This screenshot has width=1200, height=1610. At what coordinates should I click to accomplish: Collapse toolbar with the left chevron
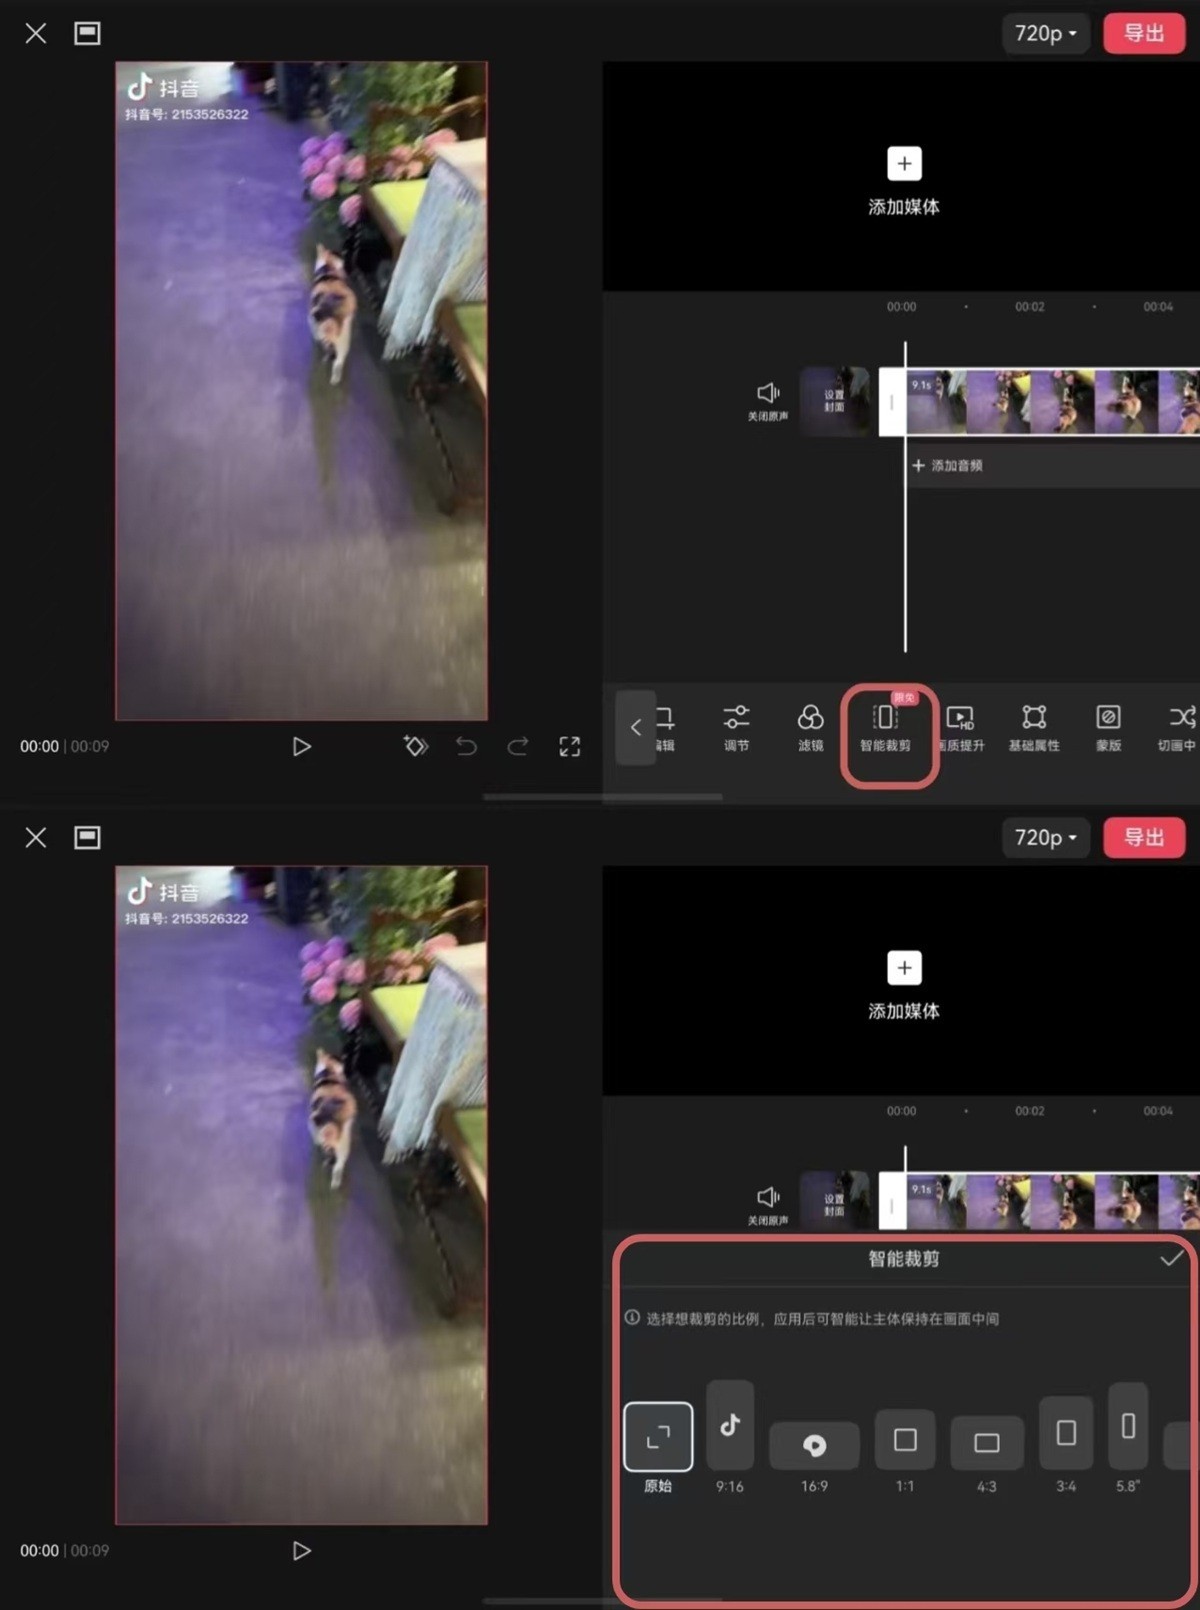tap(636, 727)
